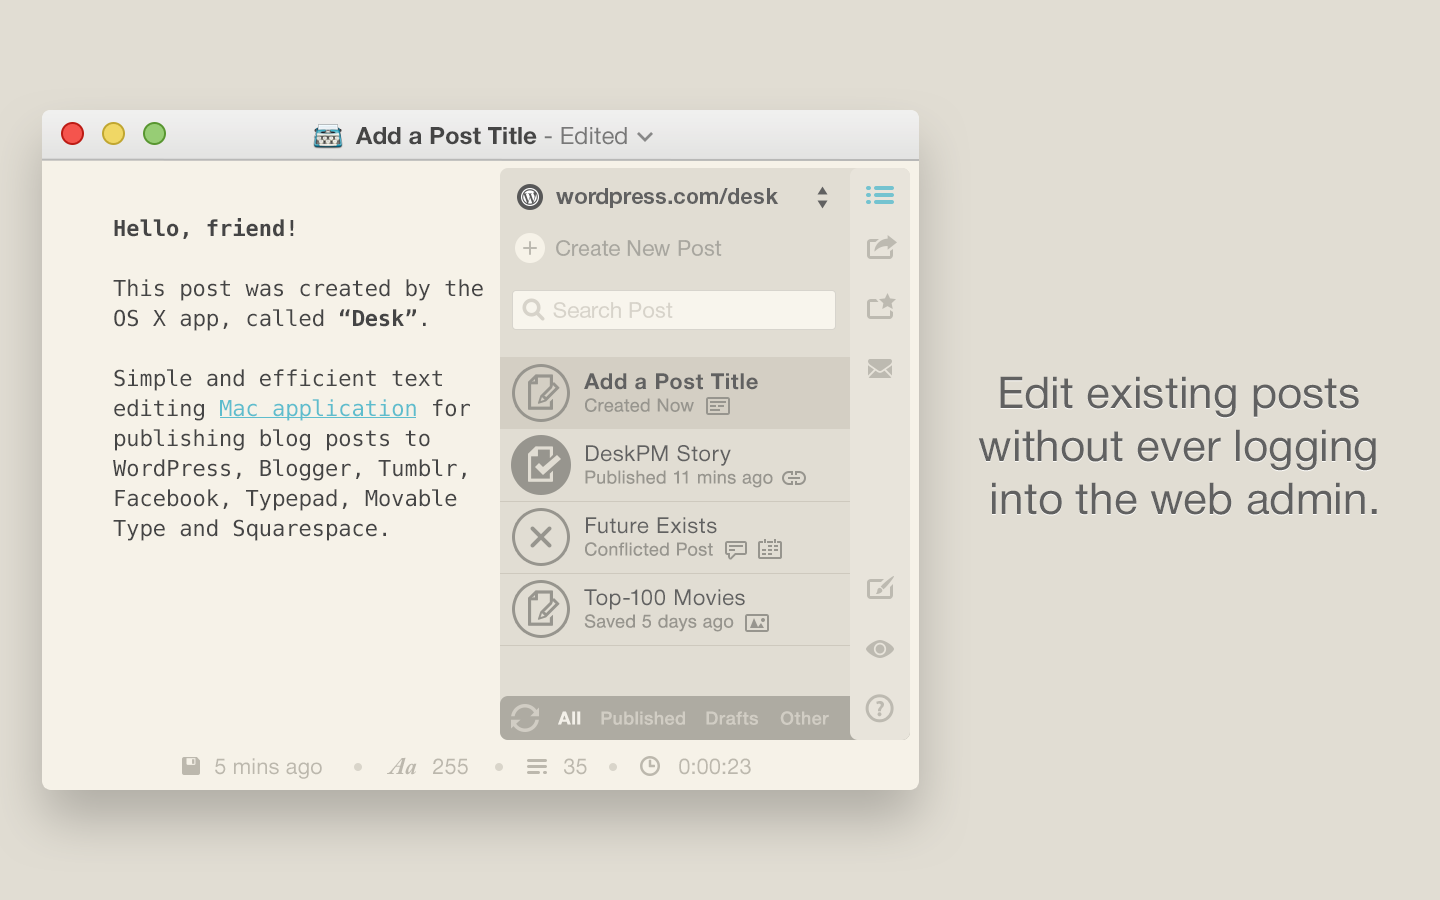The image size is (1440, 900).
Task: Select the wordpress.com/desk blog name
Action: [x=667, y=197]
